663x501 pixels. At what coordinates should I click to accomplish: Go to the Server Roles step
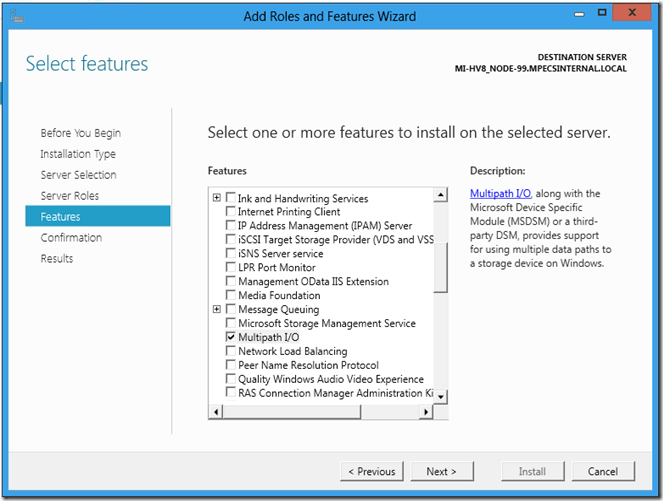(x=69, y=196)
